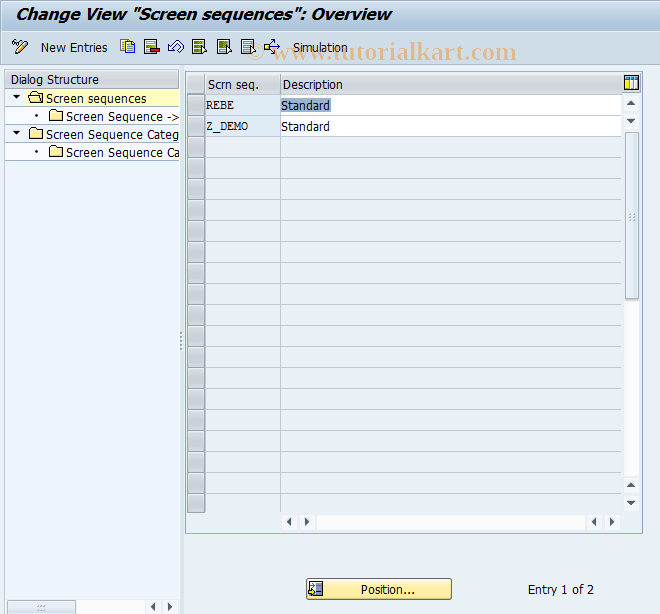Click the Description column header
This screenshot has height=614, width=660.
(451, 85)
